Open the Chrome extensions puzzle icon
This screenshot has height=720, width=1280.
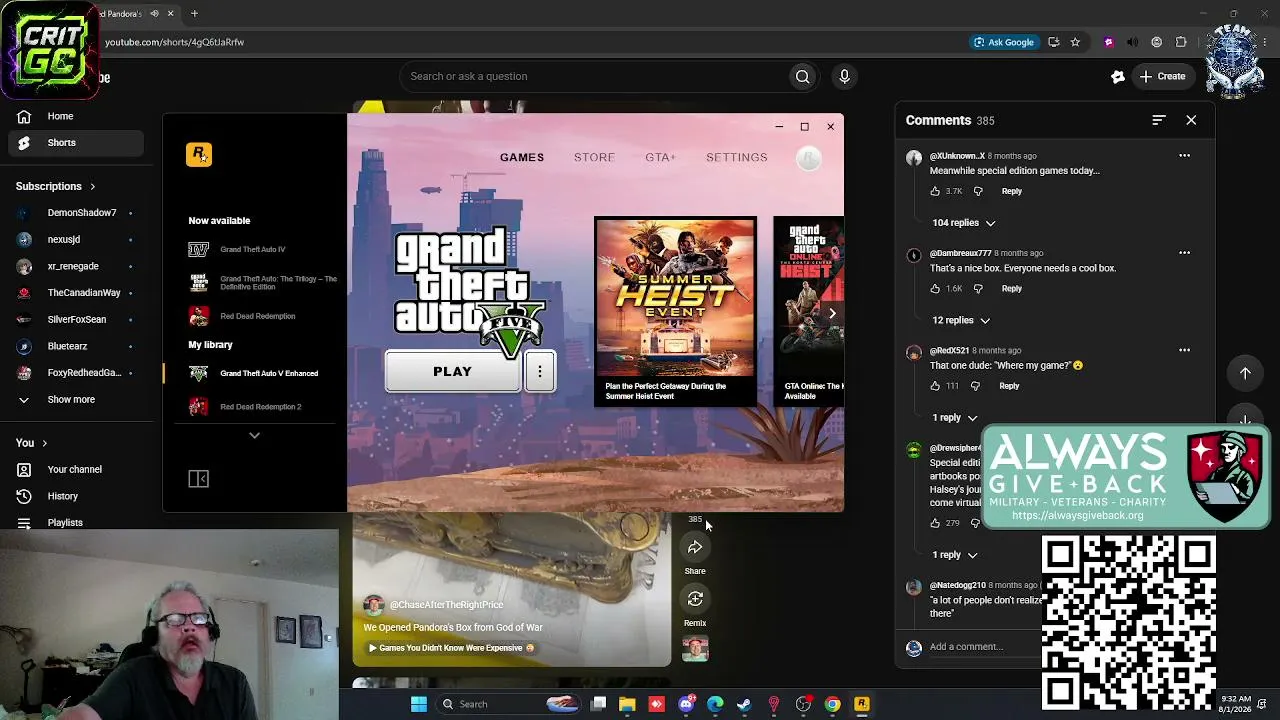pyautogui.click(x=1181, y=42)
